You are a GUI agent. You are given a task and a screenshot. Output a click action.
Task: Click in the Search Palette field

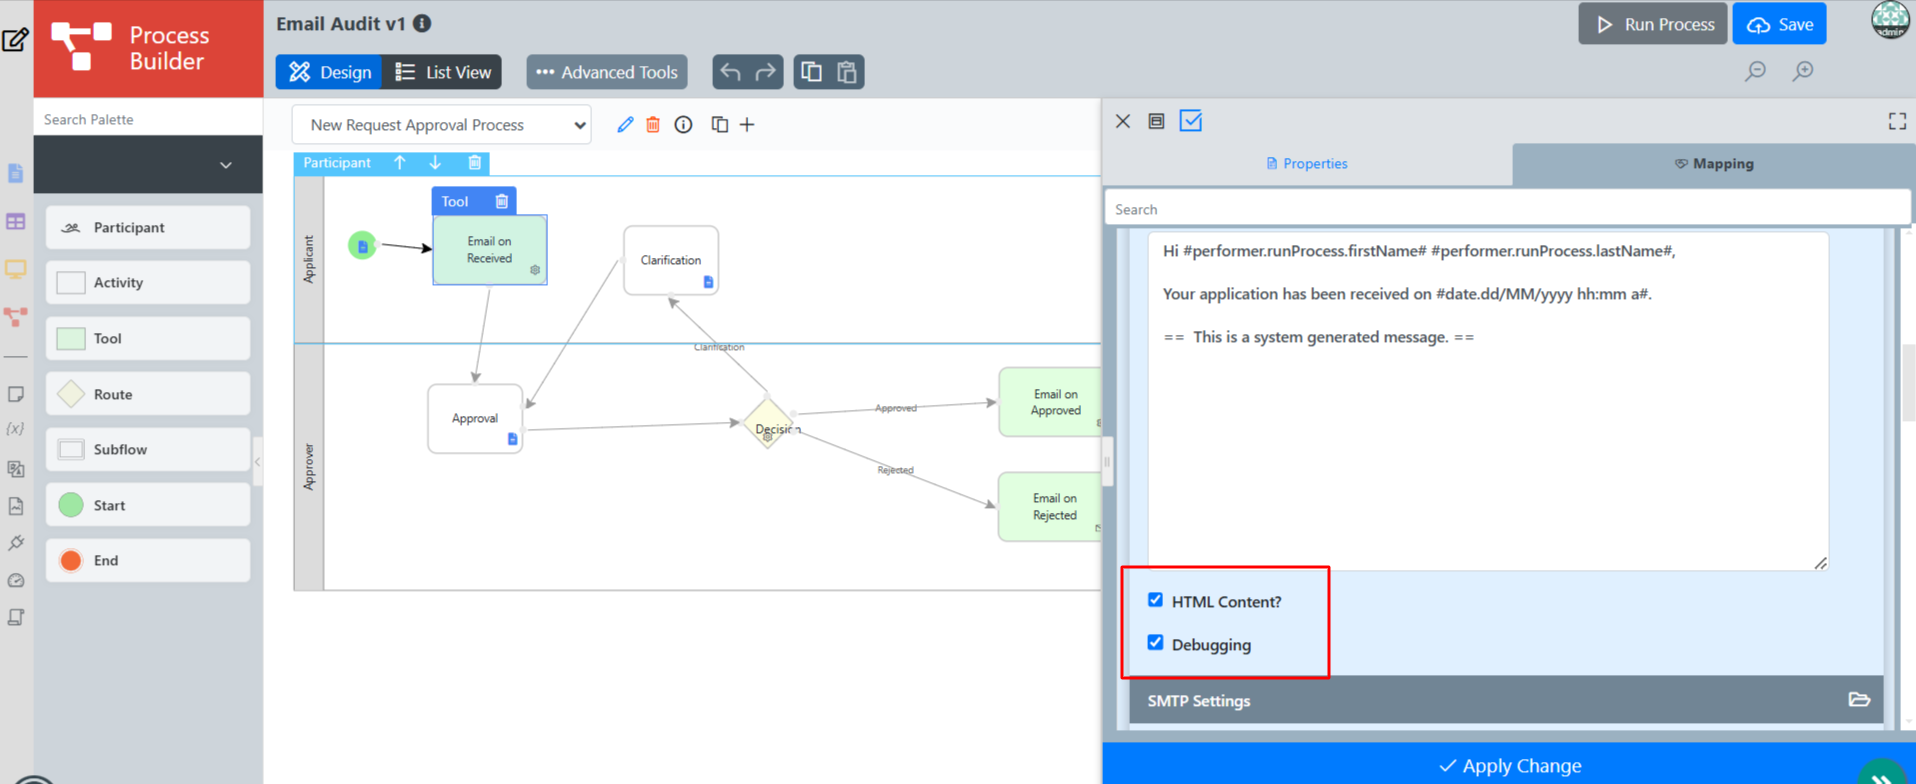(x=148, y=119)
